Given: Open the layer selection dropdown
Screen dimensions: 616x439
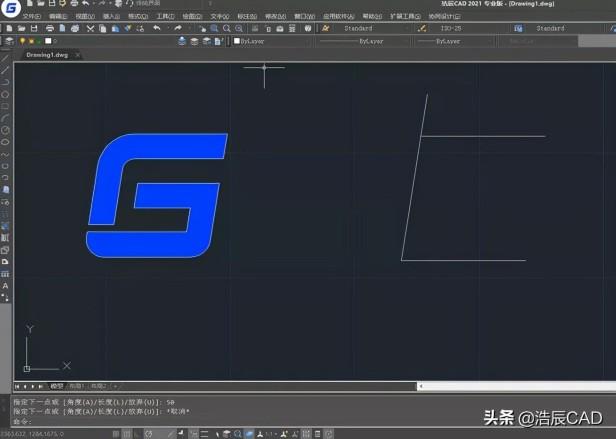Looking at the screenshot, I should click(x=96, y=41).
